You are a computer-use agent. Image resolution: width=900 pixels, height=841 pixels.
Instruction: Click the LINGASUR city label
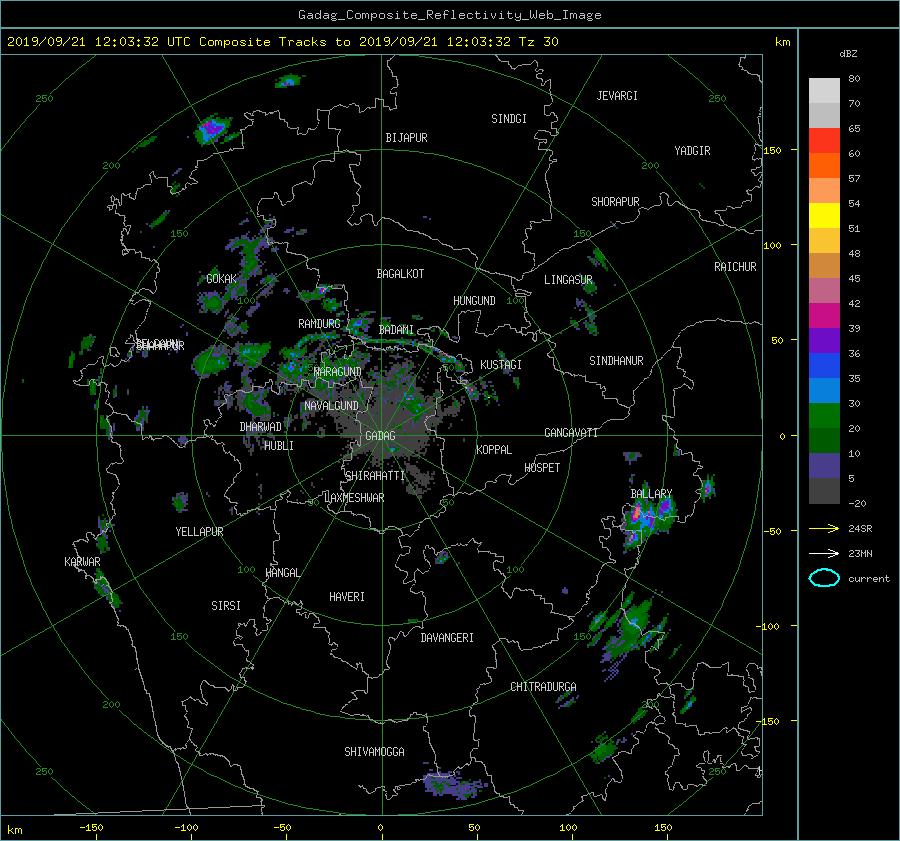click(x=568, y=280)
